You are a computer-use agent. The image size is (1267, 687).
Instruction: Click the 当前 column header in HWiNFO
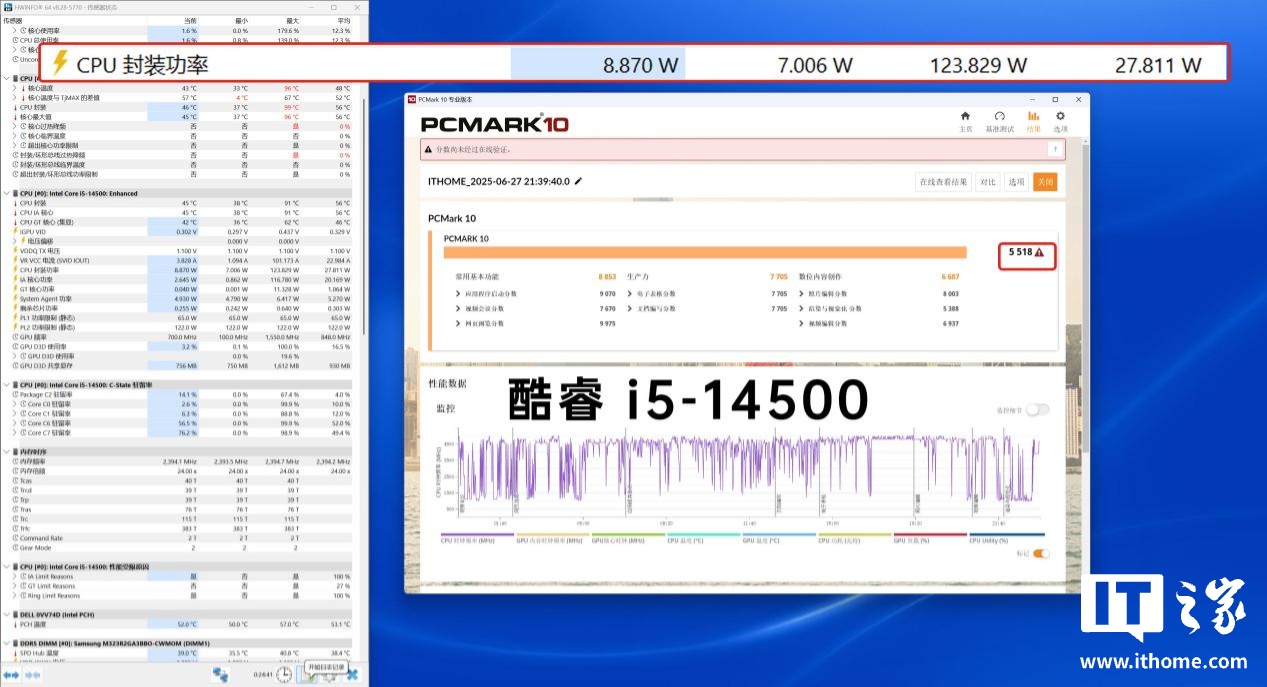coord(190,21)
